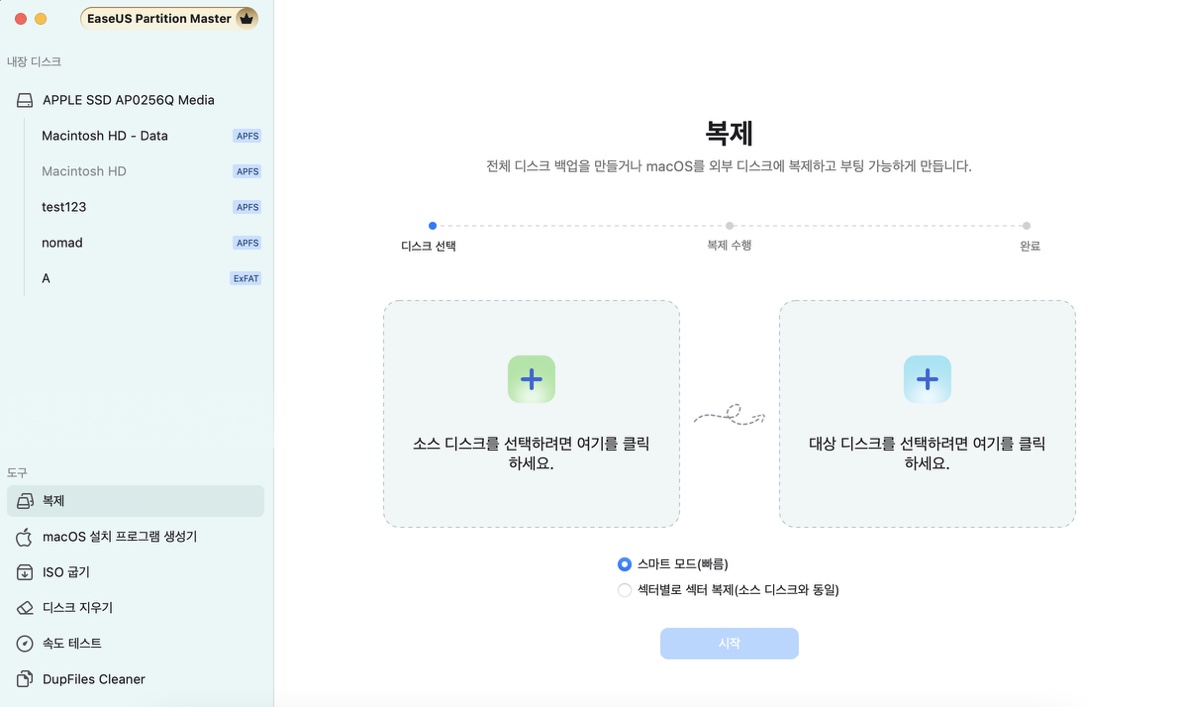Click the 복제 수행 step label
Screen dimensions: 1179x707
[x=729, y=245]
